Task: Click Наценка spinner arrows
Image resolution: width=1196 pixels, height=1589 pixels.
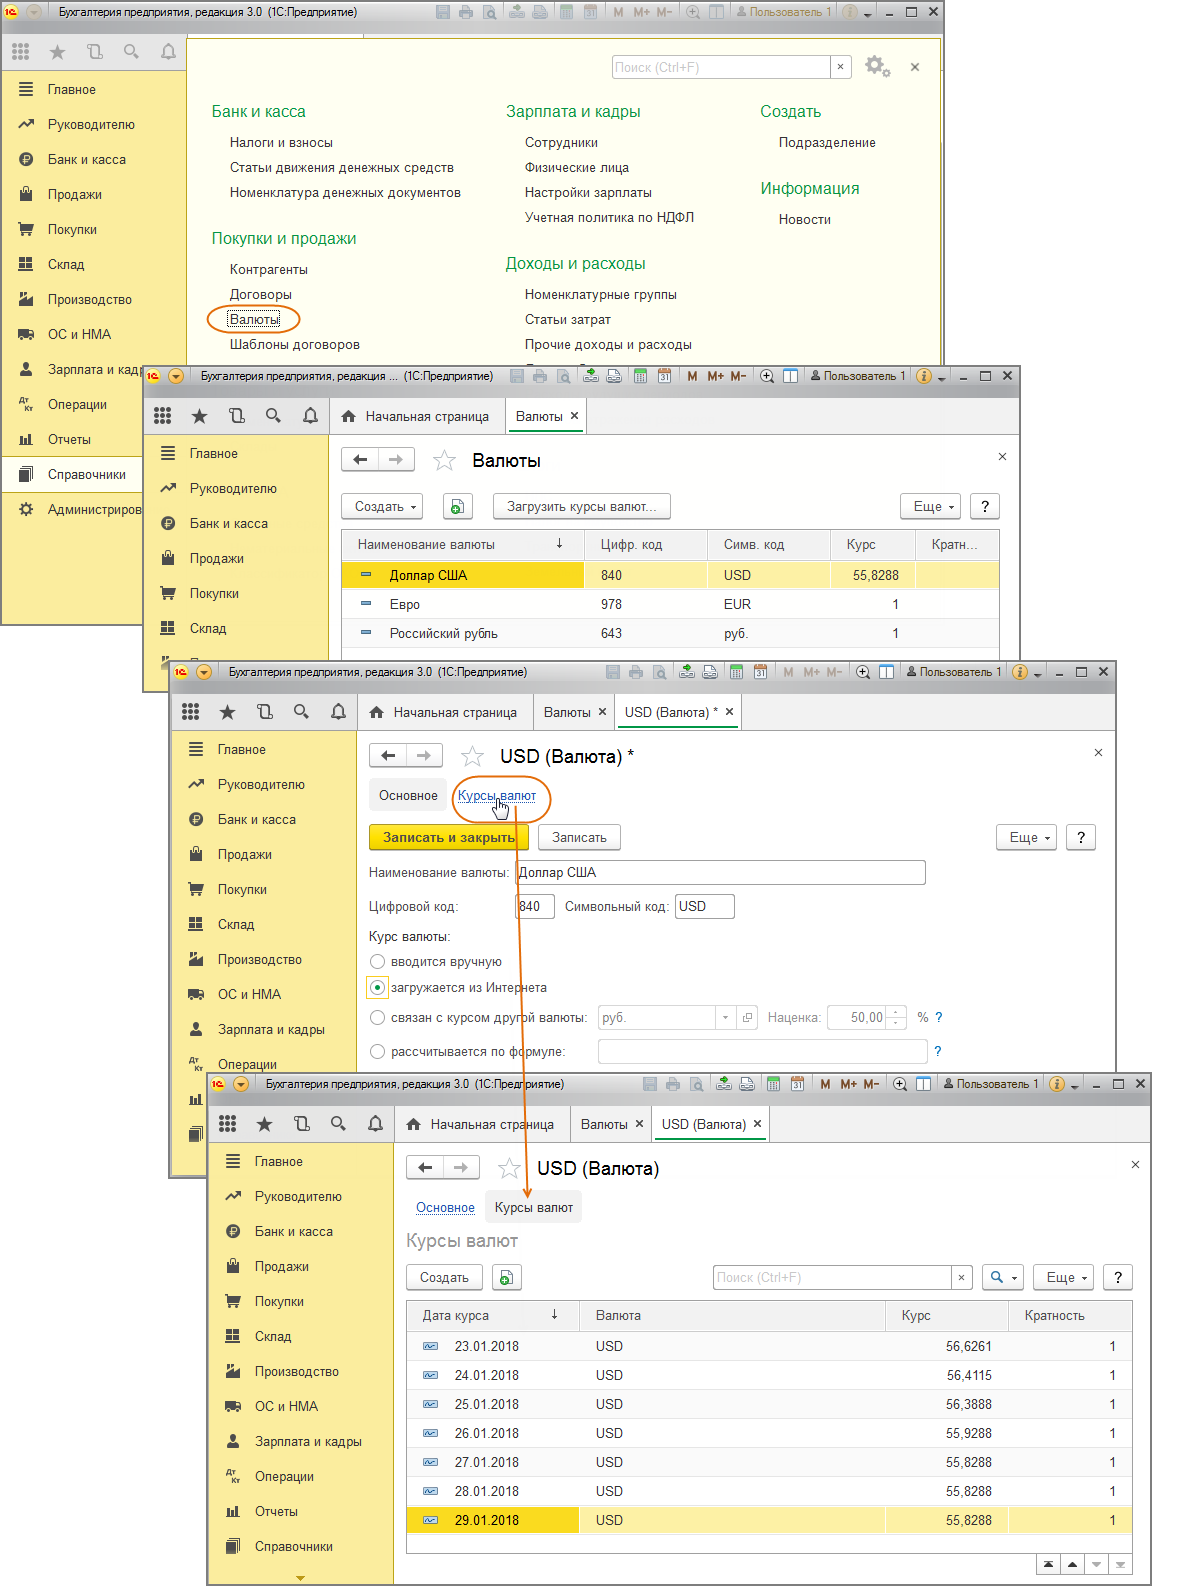Action: [x=896, y=1017]
